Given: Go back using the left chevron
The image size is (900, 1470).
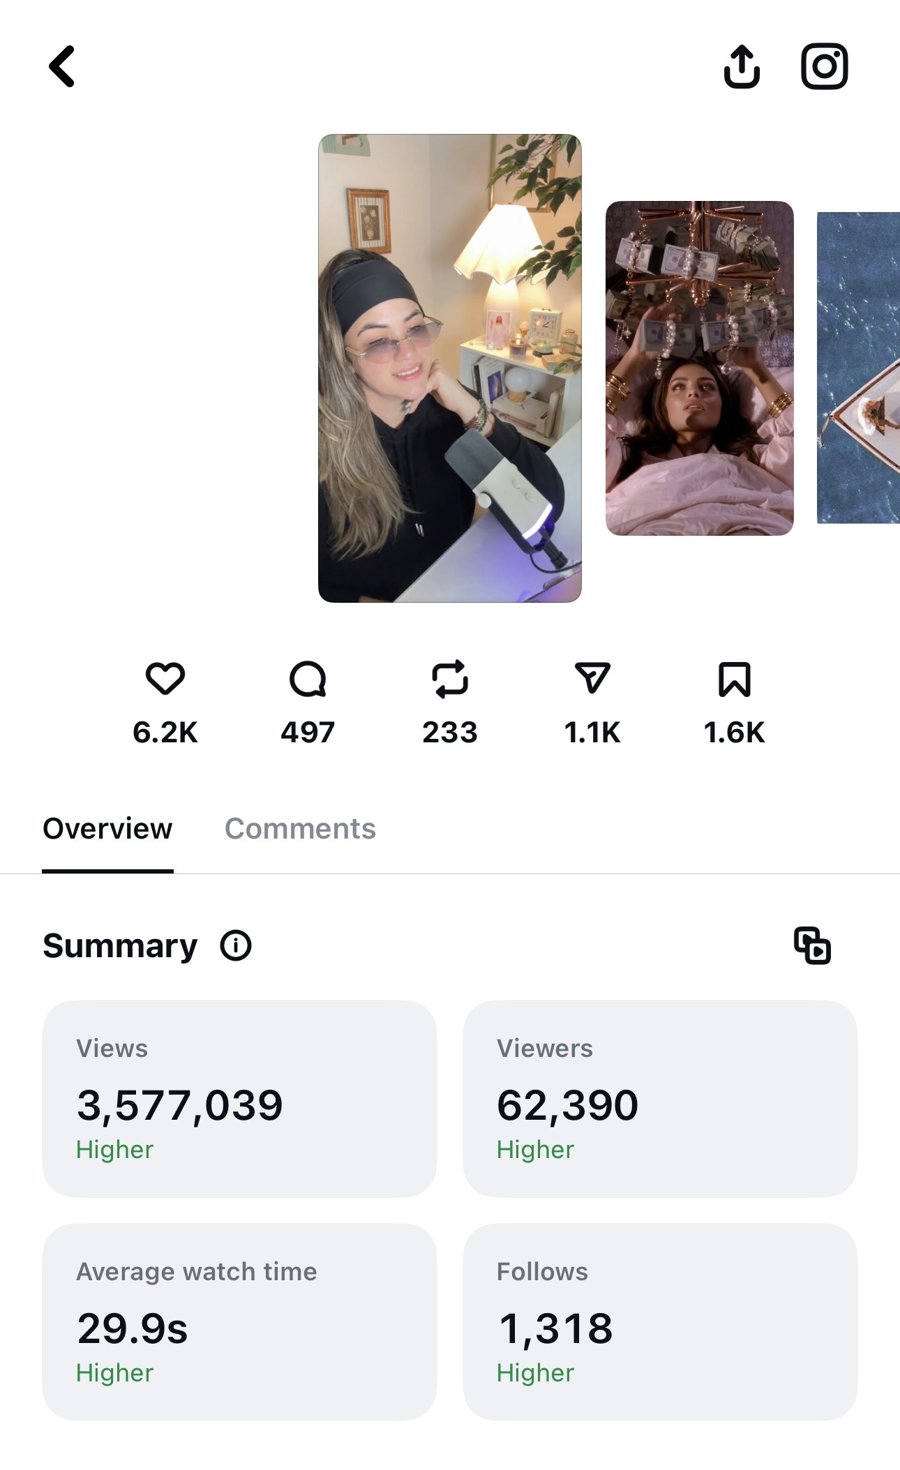Looking at the screenshot, I should click(x=62, y=67).
